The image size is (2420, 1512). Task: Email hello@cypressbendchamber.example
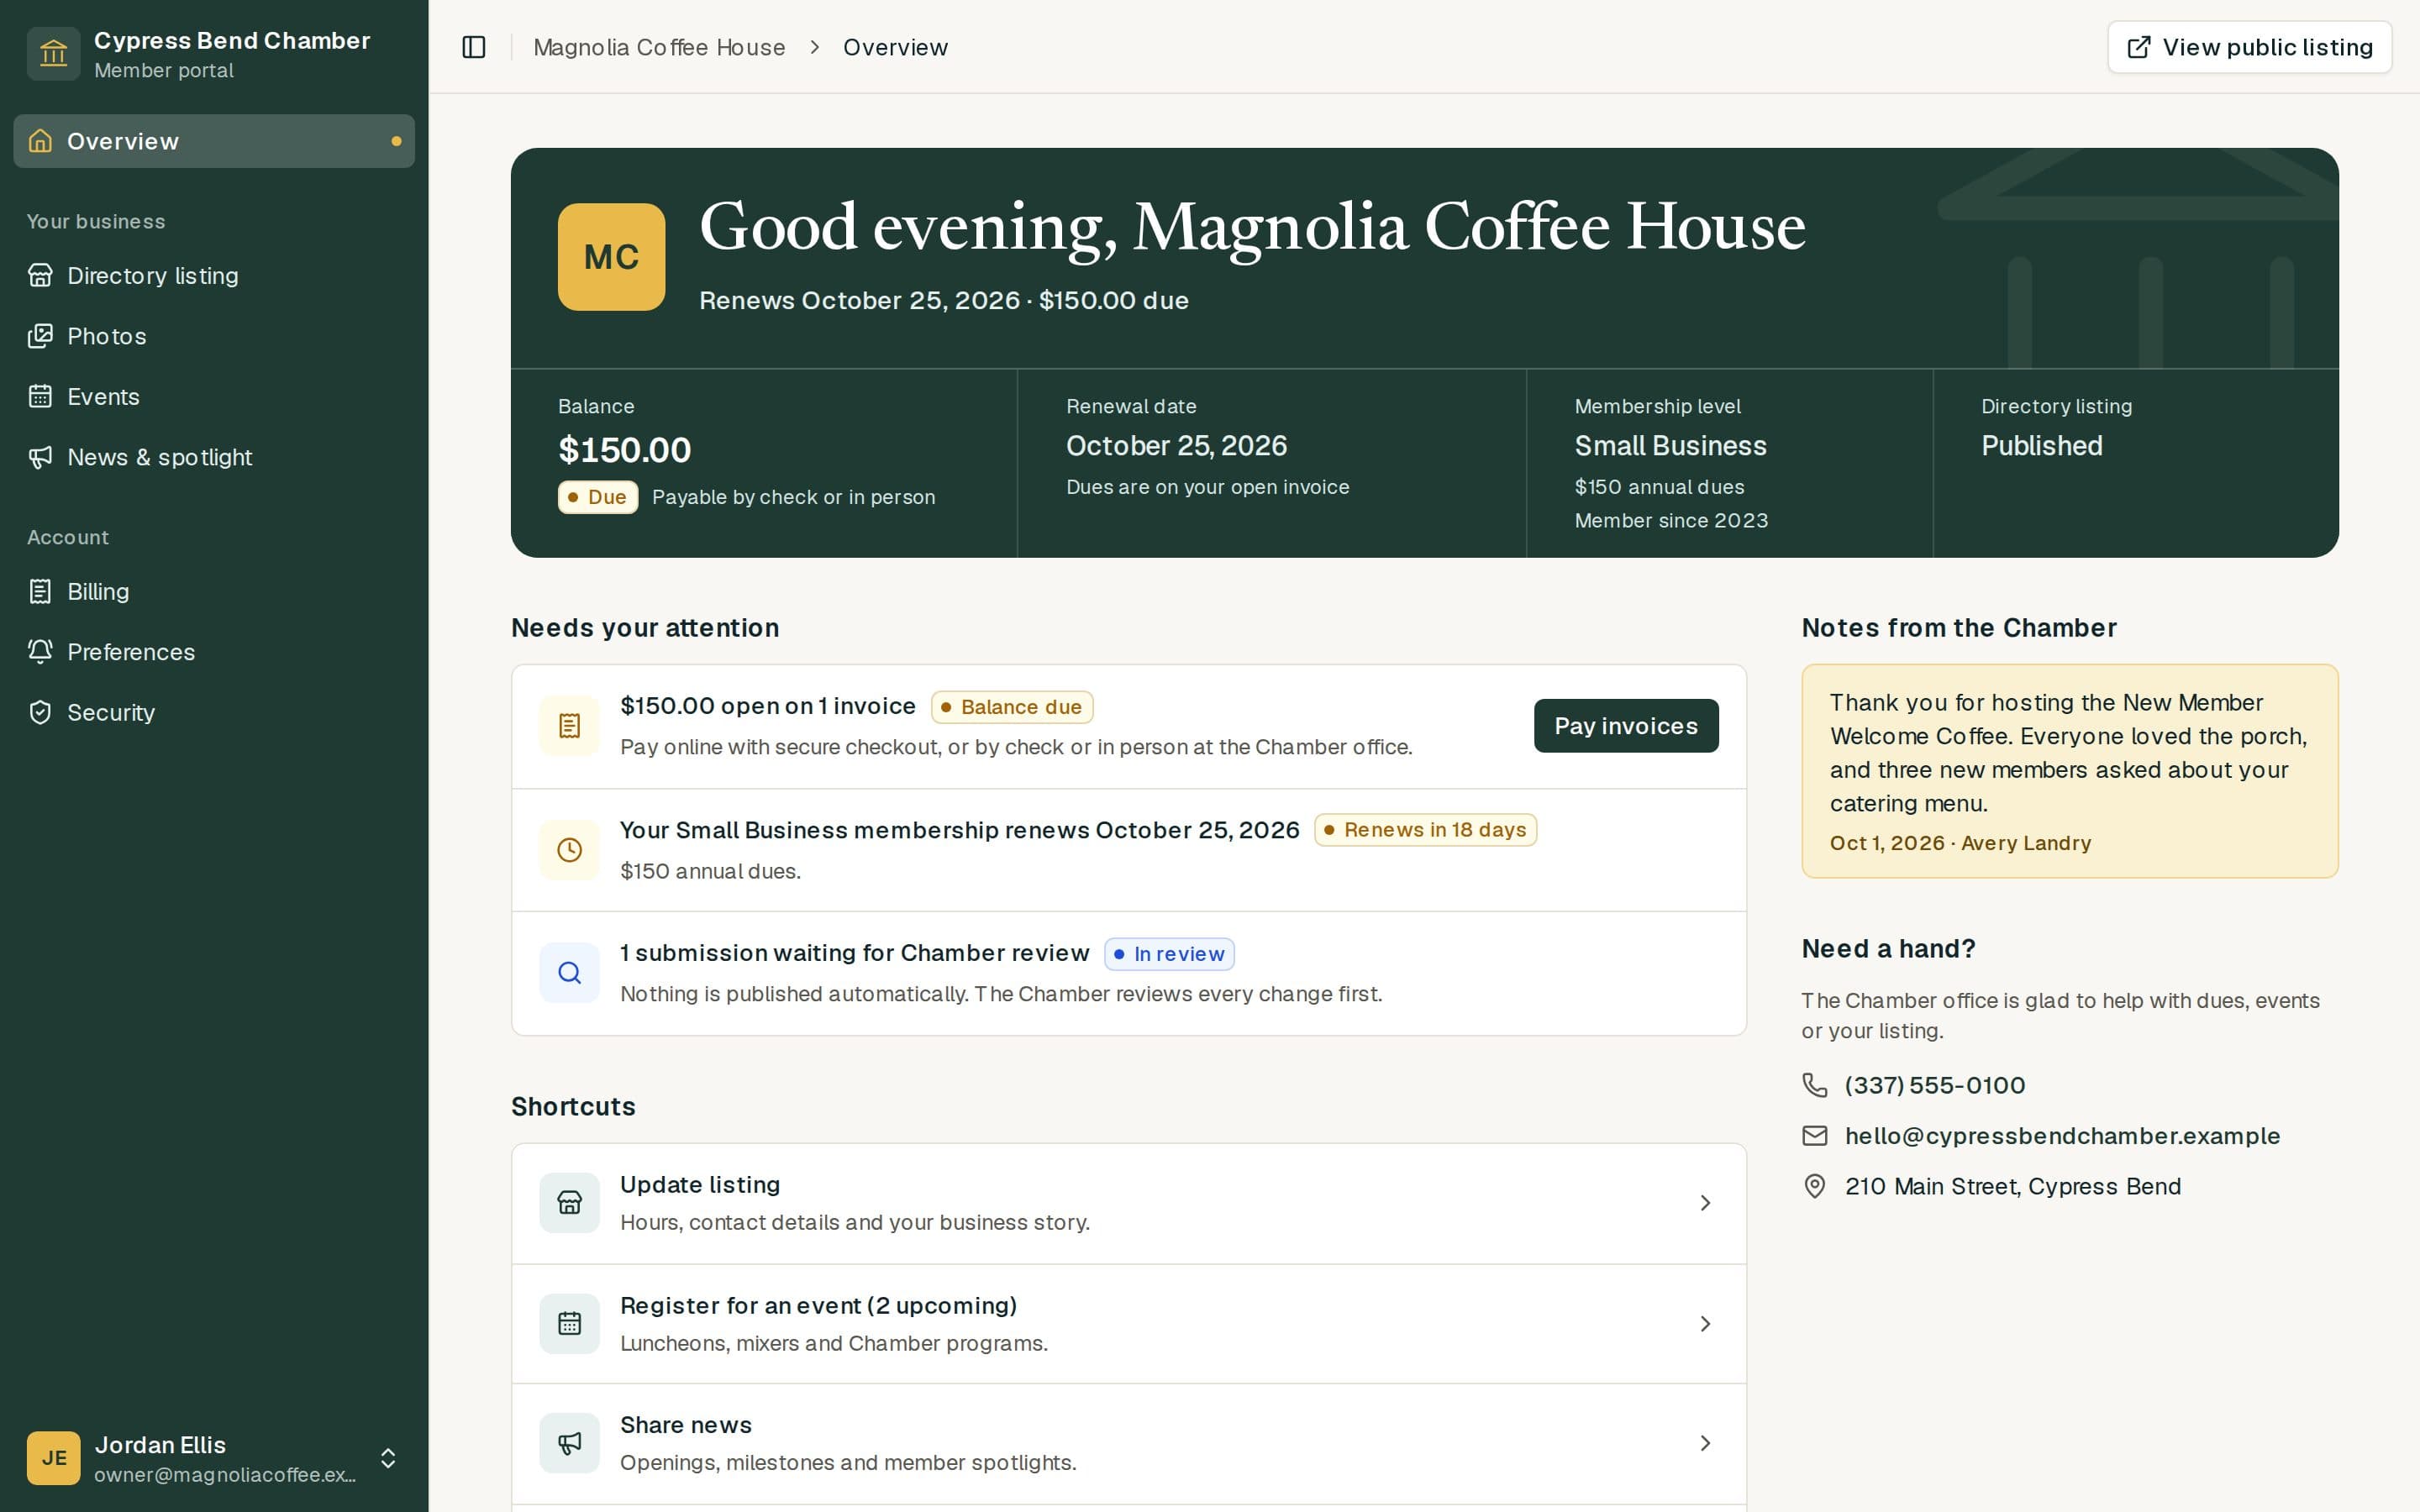click(x=2062, y=1136)
